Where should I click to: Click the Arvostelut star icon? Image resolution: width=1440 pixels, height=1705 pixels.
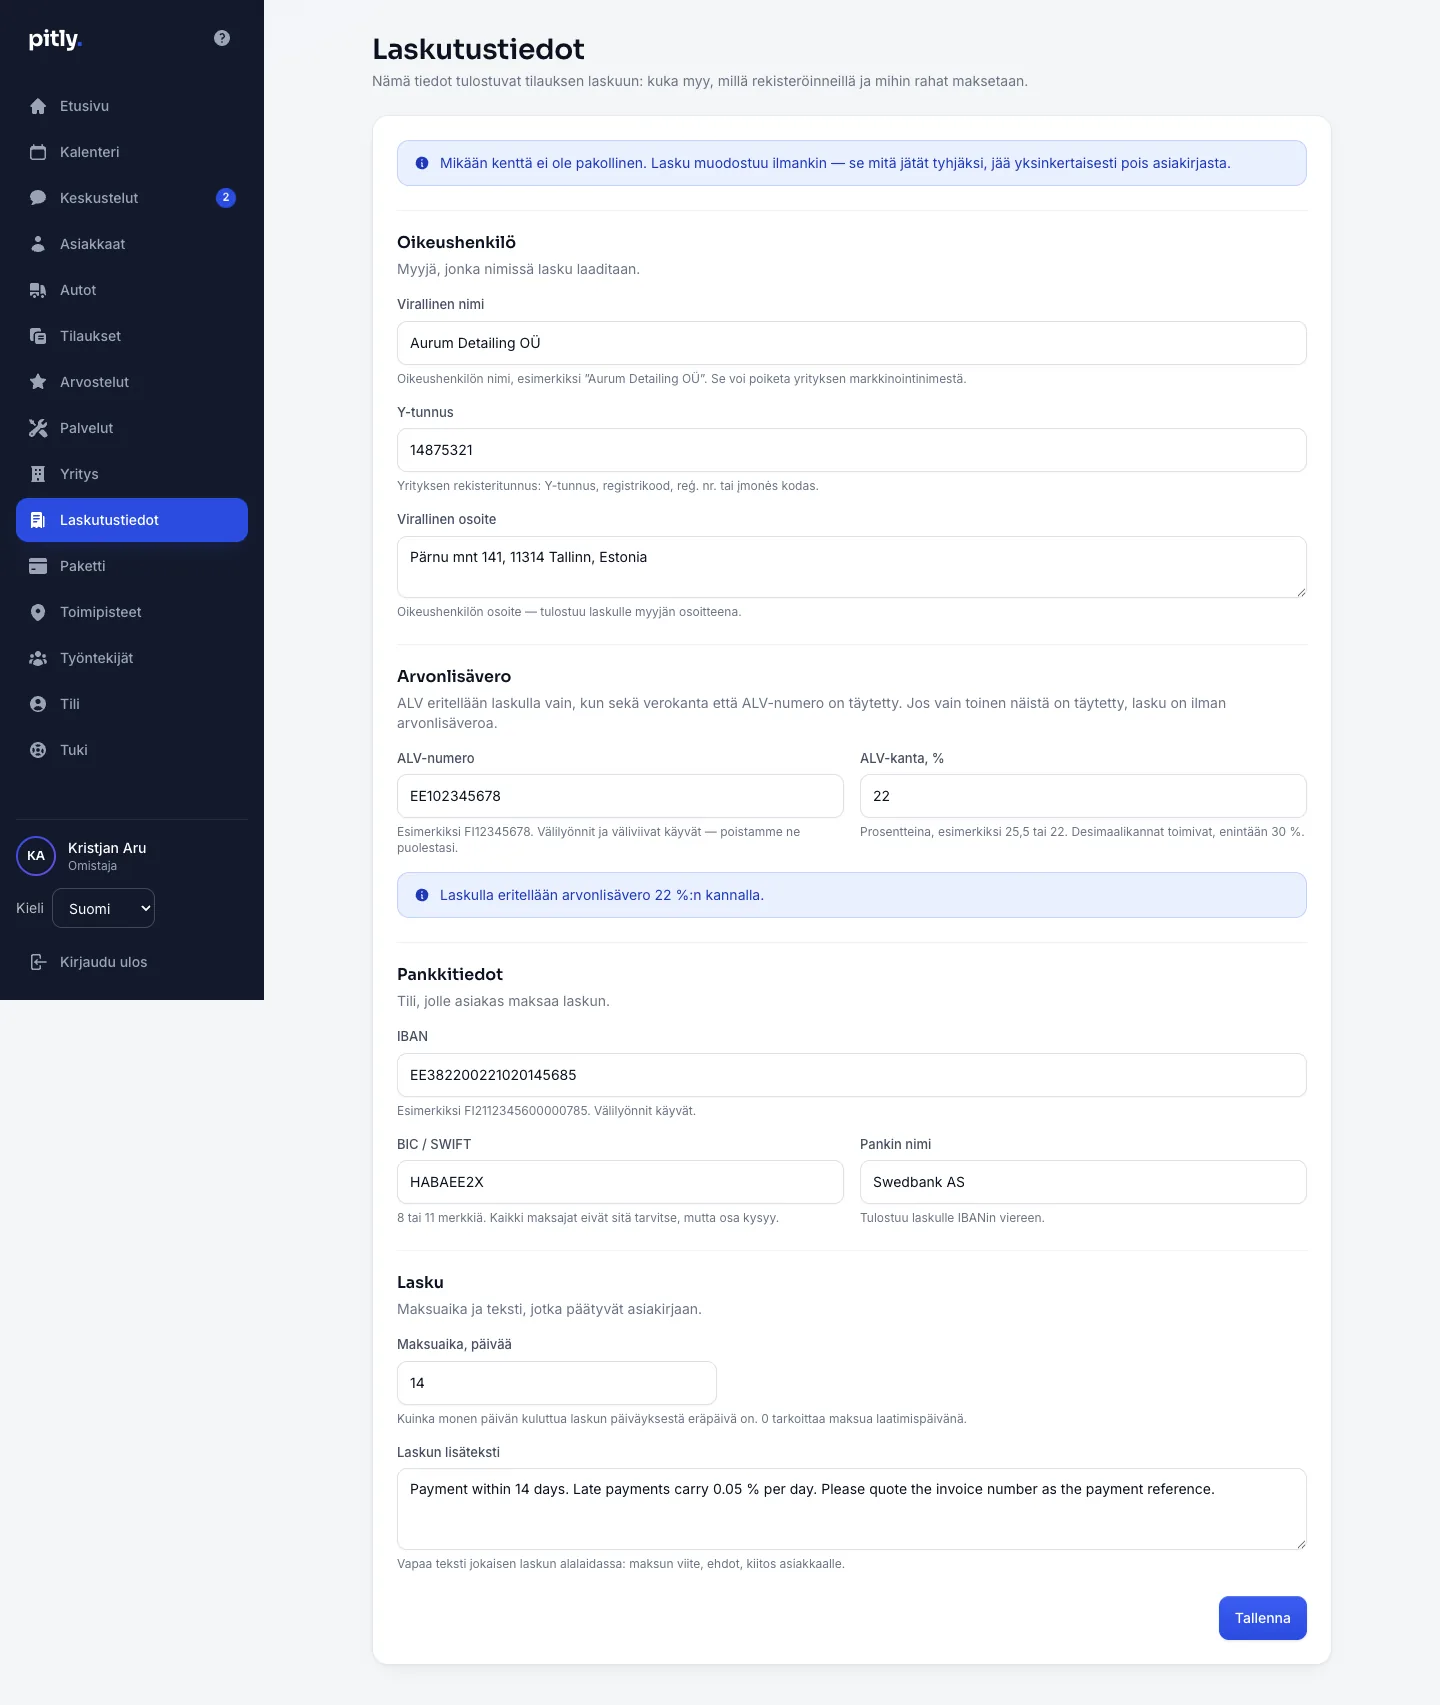pyautogui.click(x=38, y=382)
